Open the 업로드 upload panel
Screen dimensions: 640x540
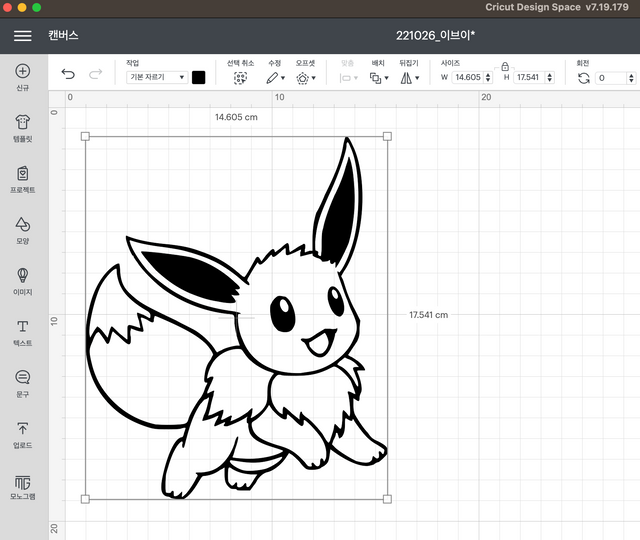point(22,435)
